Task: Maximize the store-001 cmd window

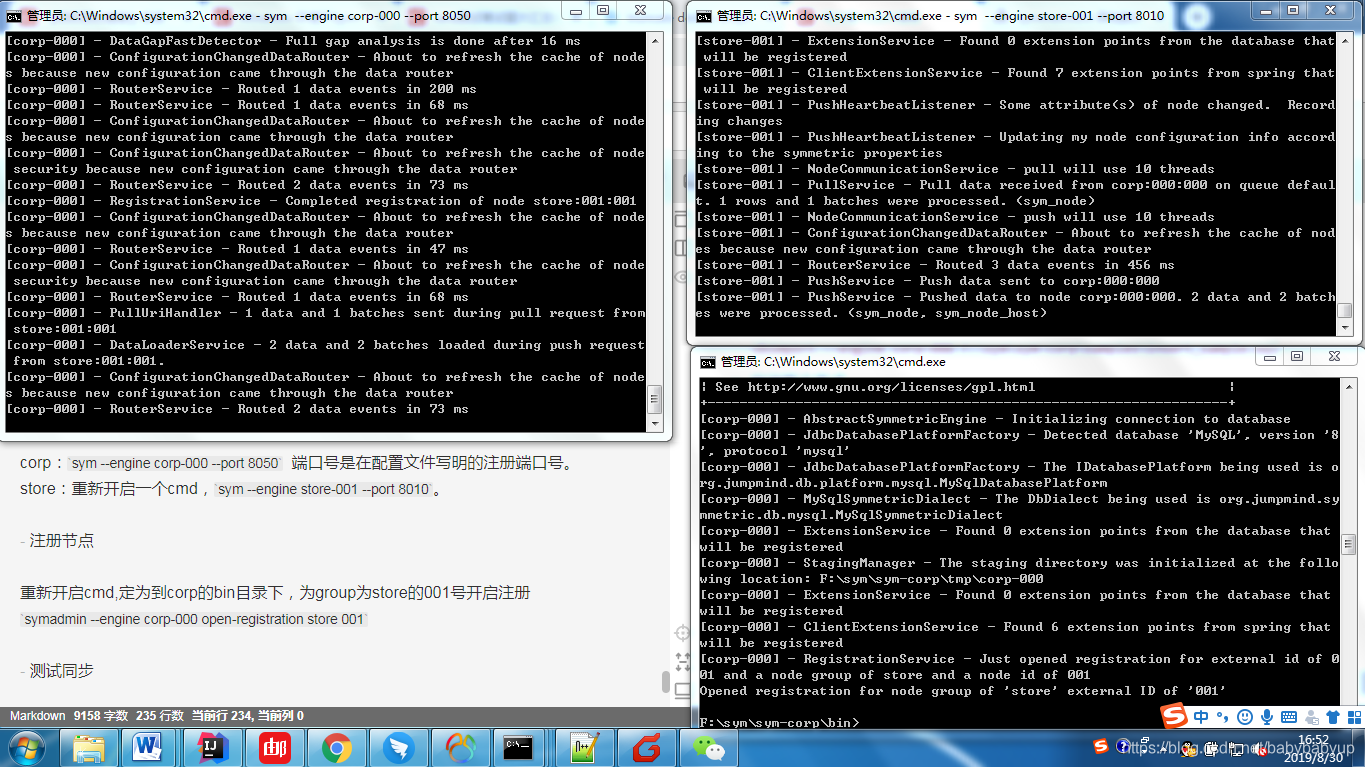Action: pyautogui.click(x=1293, y=10)
